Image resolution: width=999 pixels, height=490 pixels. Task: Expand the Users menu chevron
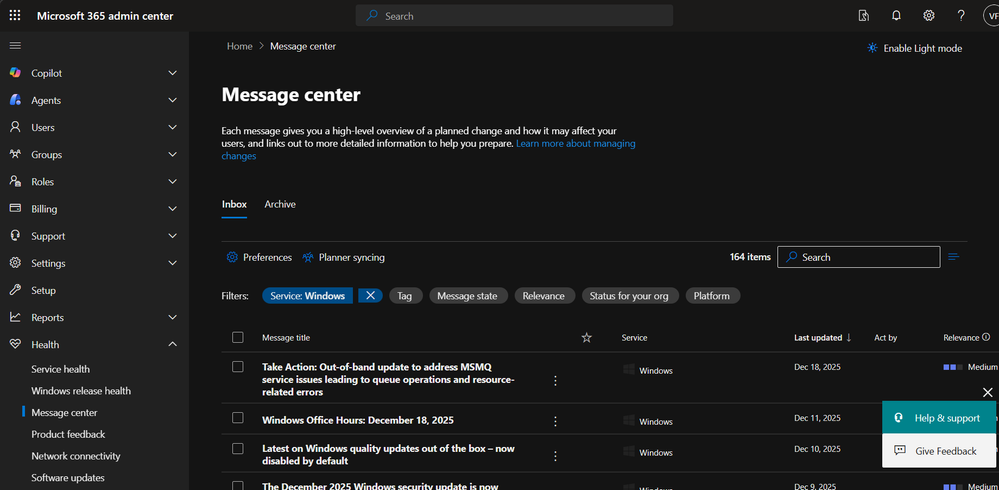(172, 127)
